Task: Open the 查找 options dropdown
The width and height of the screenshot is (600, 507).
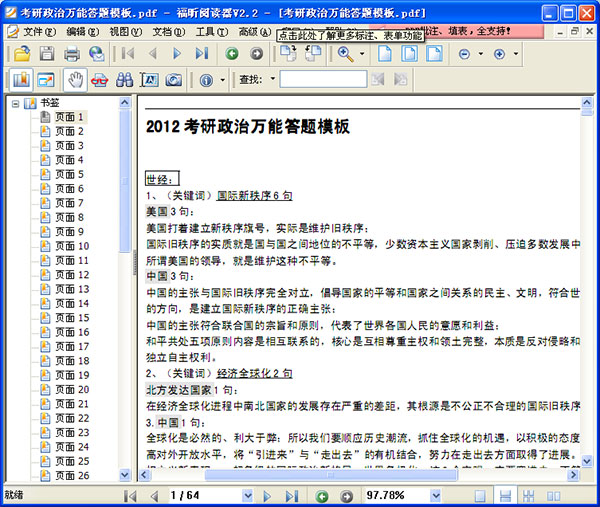Action: [273, 79]
